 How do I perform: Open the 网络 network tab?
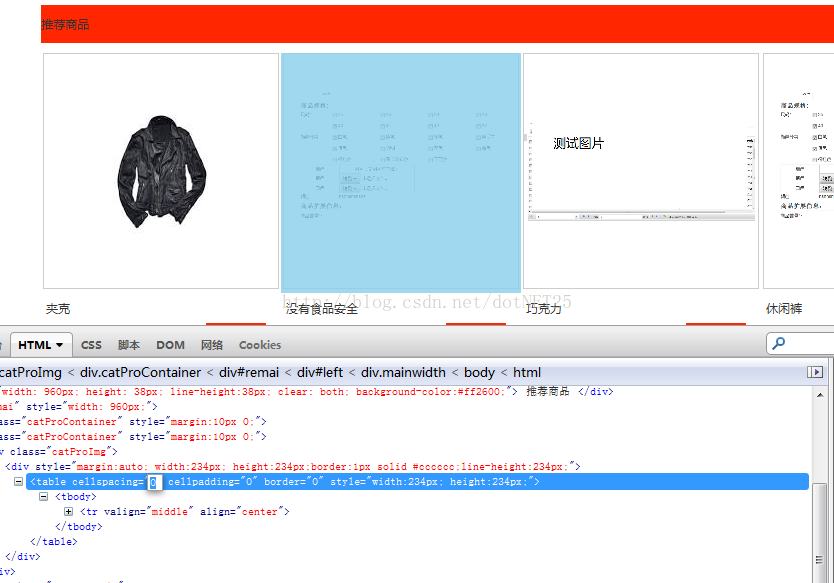(212, 345)
